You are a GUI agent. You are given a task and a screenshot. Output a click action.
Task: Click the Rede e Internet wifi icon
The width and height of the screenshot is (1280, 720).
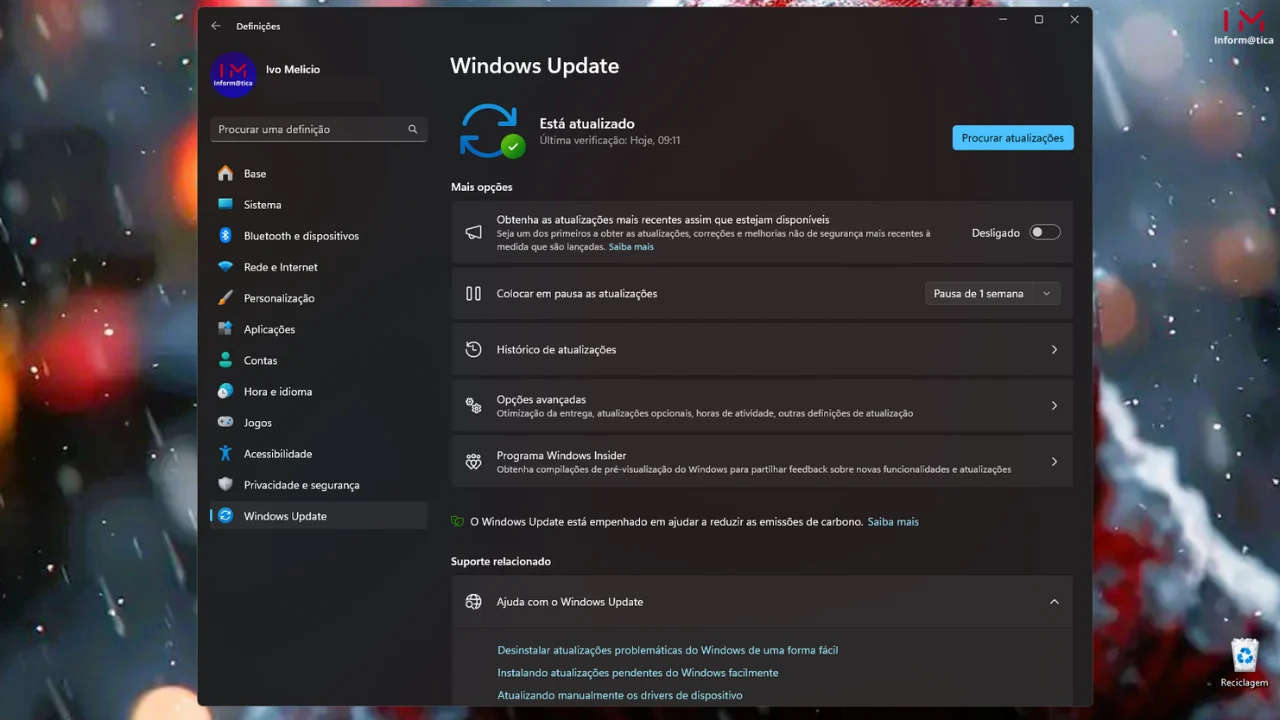point(225,267)
